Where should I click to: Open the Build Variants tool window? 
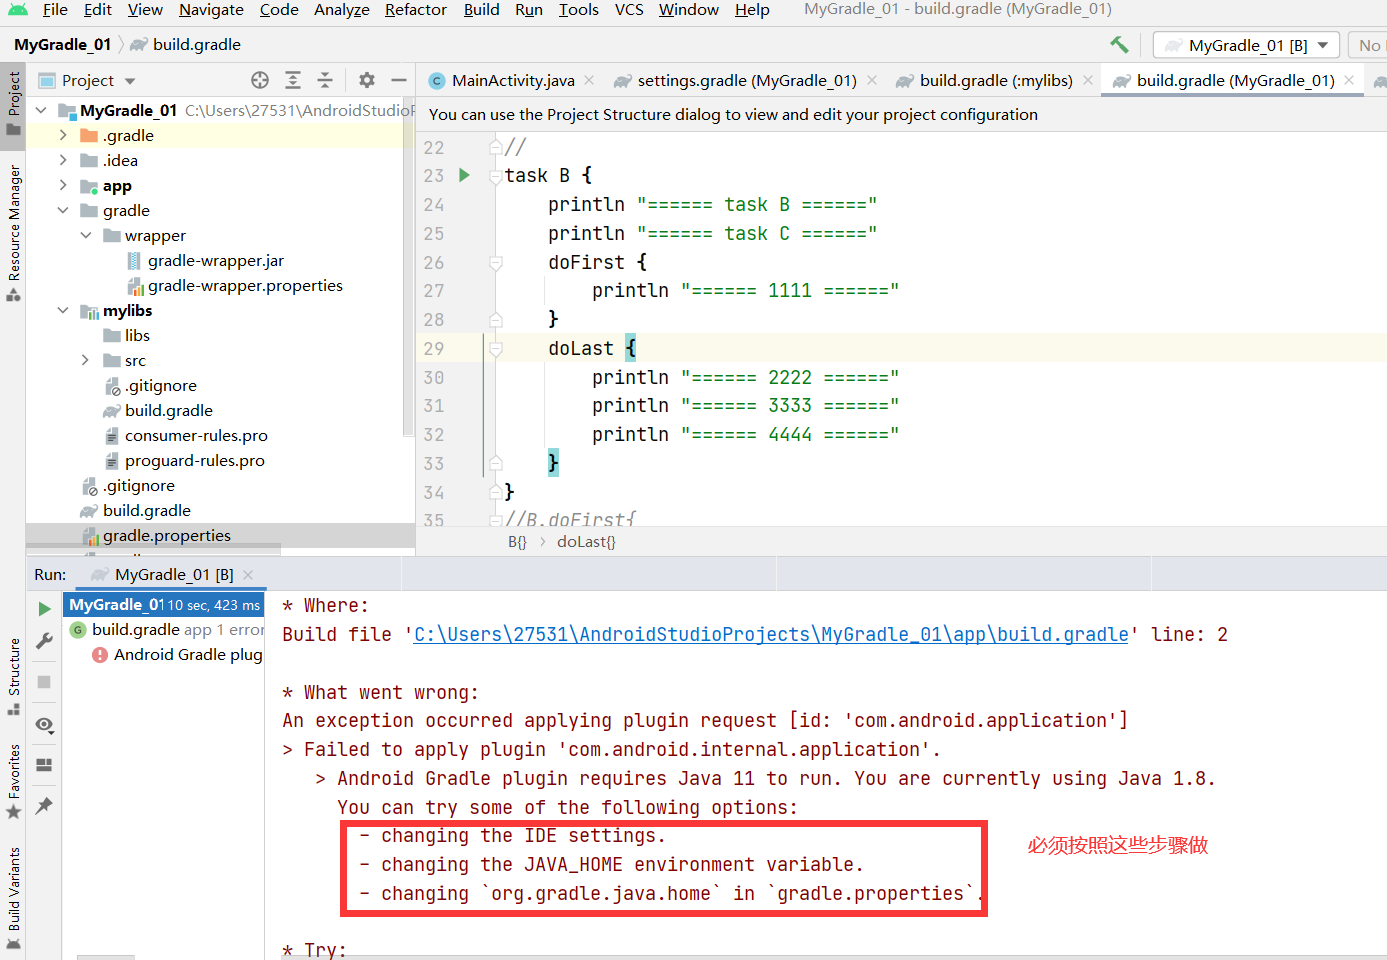pos(14,895)
